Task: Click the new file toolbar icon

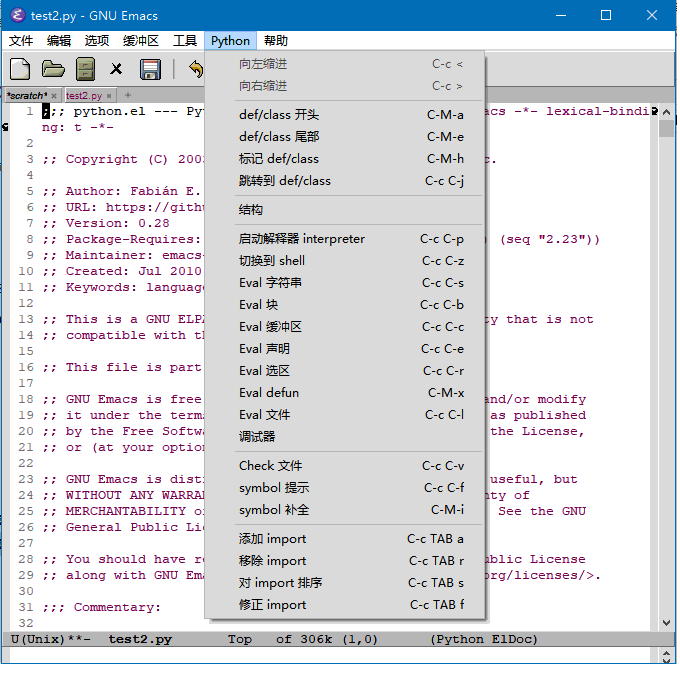Action: 20,69
